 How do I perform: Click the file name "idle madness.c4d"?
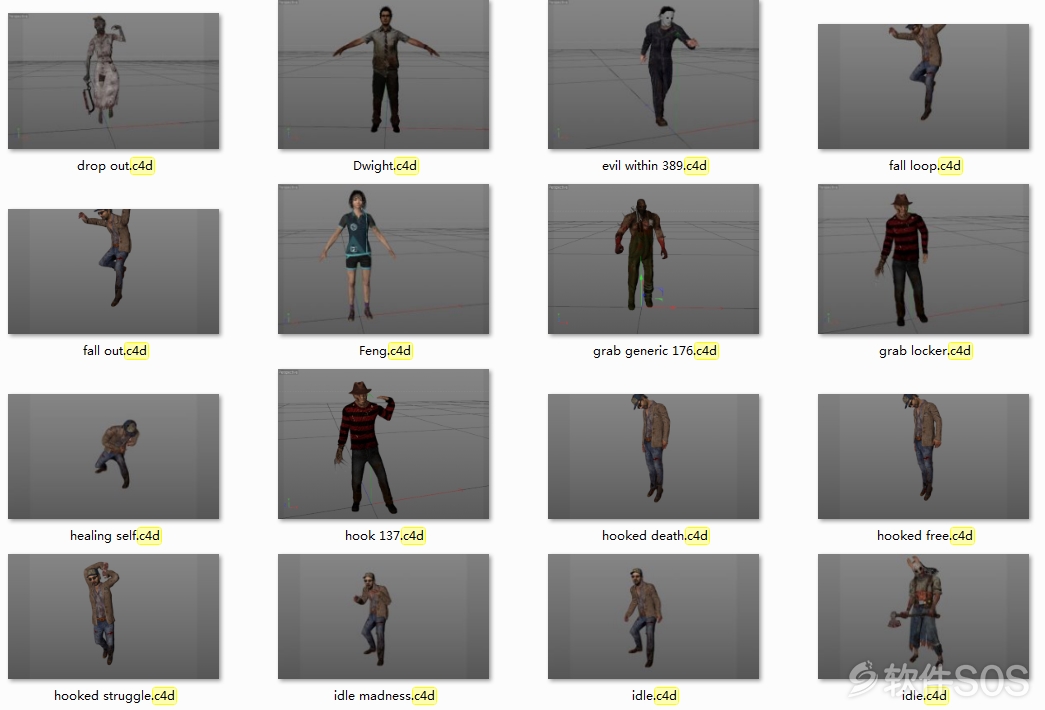pos(384,695)
